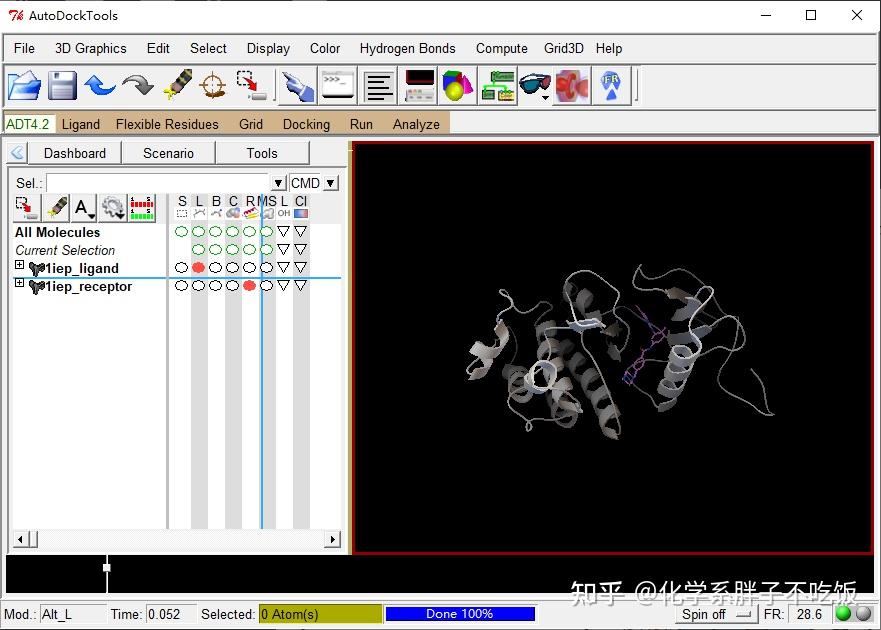Click the Tools button in dashboard

coord(262,153)
